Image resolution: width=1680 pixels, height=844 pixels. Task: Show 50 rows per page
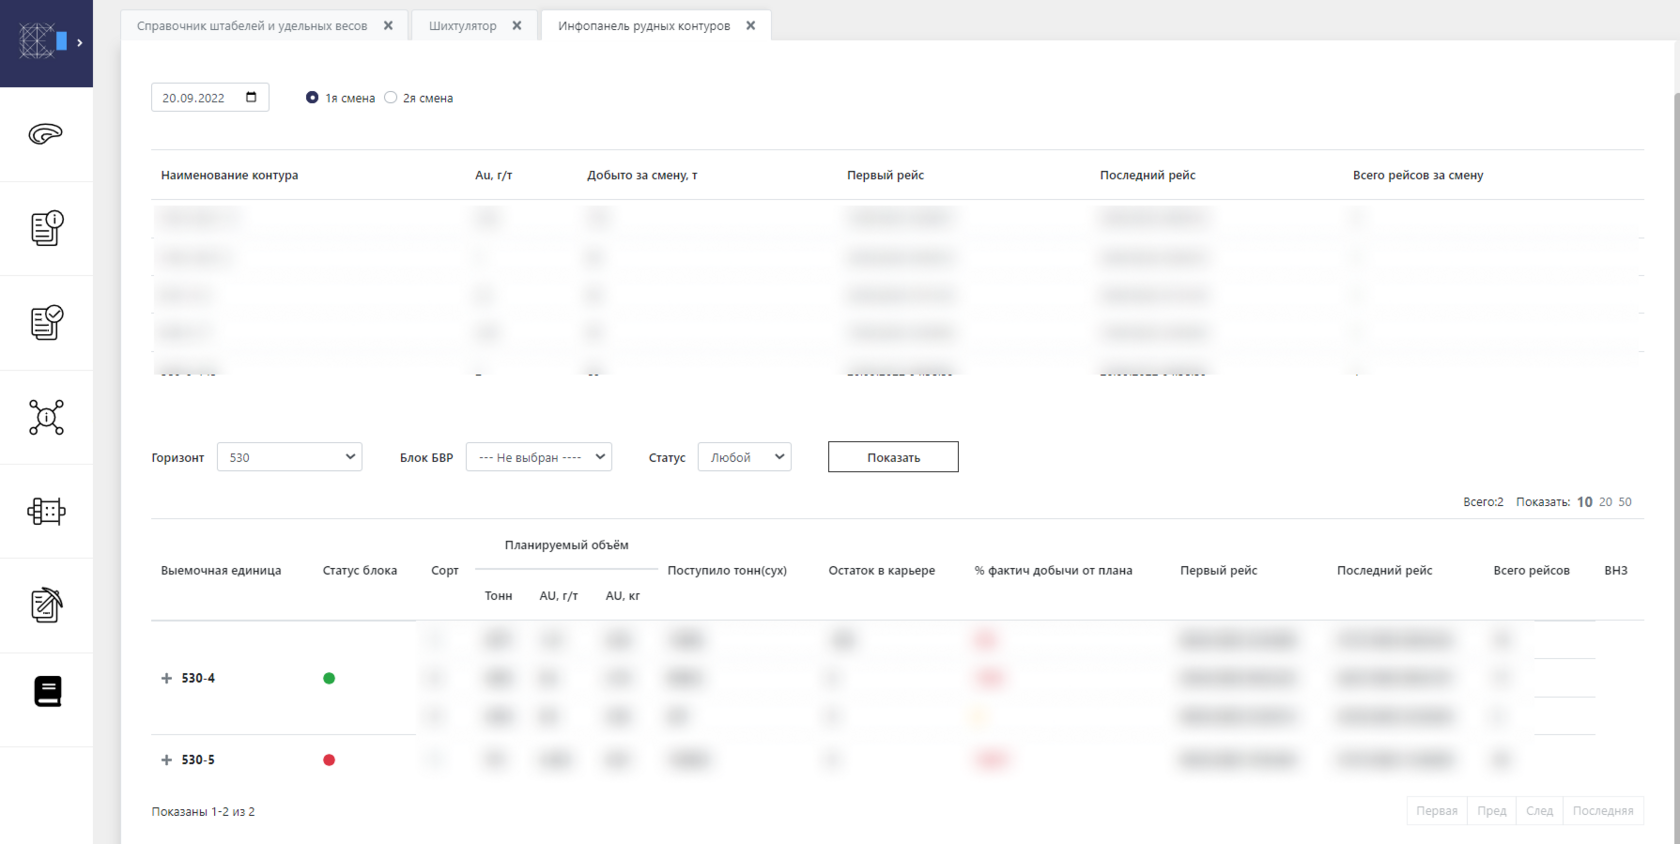tap(1625, 502)
